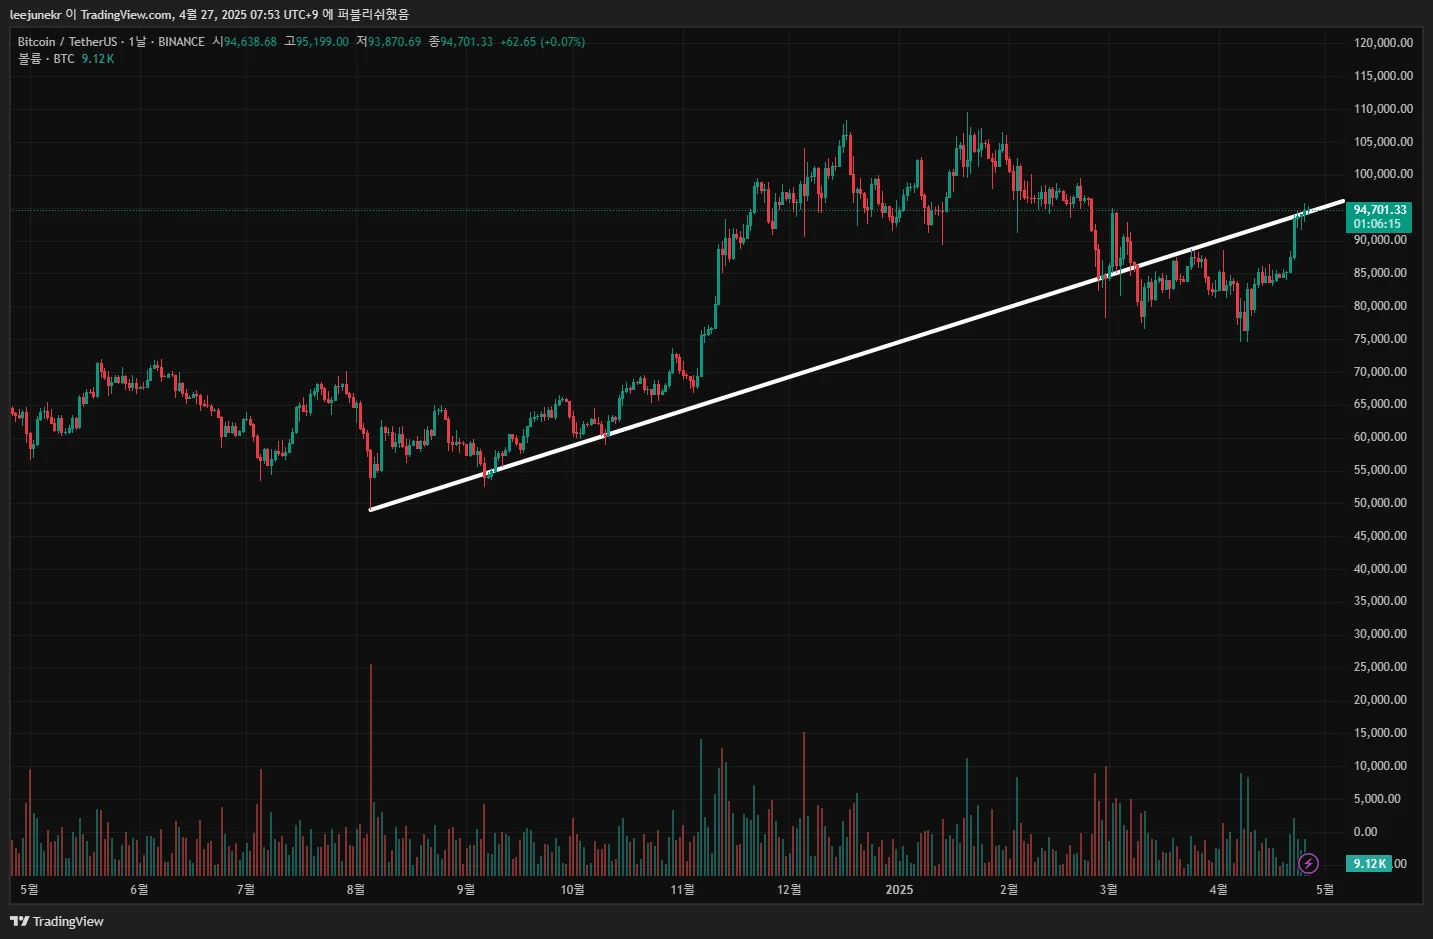Click the green 9.12K volume label on axis
The width and height of the screenshot is (1433, 939).
[x=1370, y=863]
